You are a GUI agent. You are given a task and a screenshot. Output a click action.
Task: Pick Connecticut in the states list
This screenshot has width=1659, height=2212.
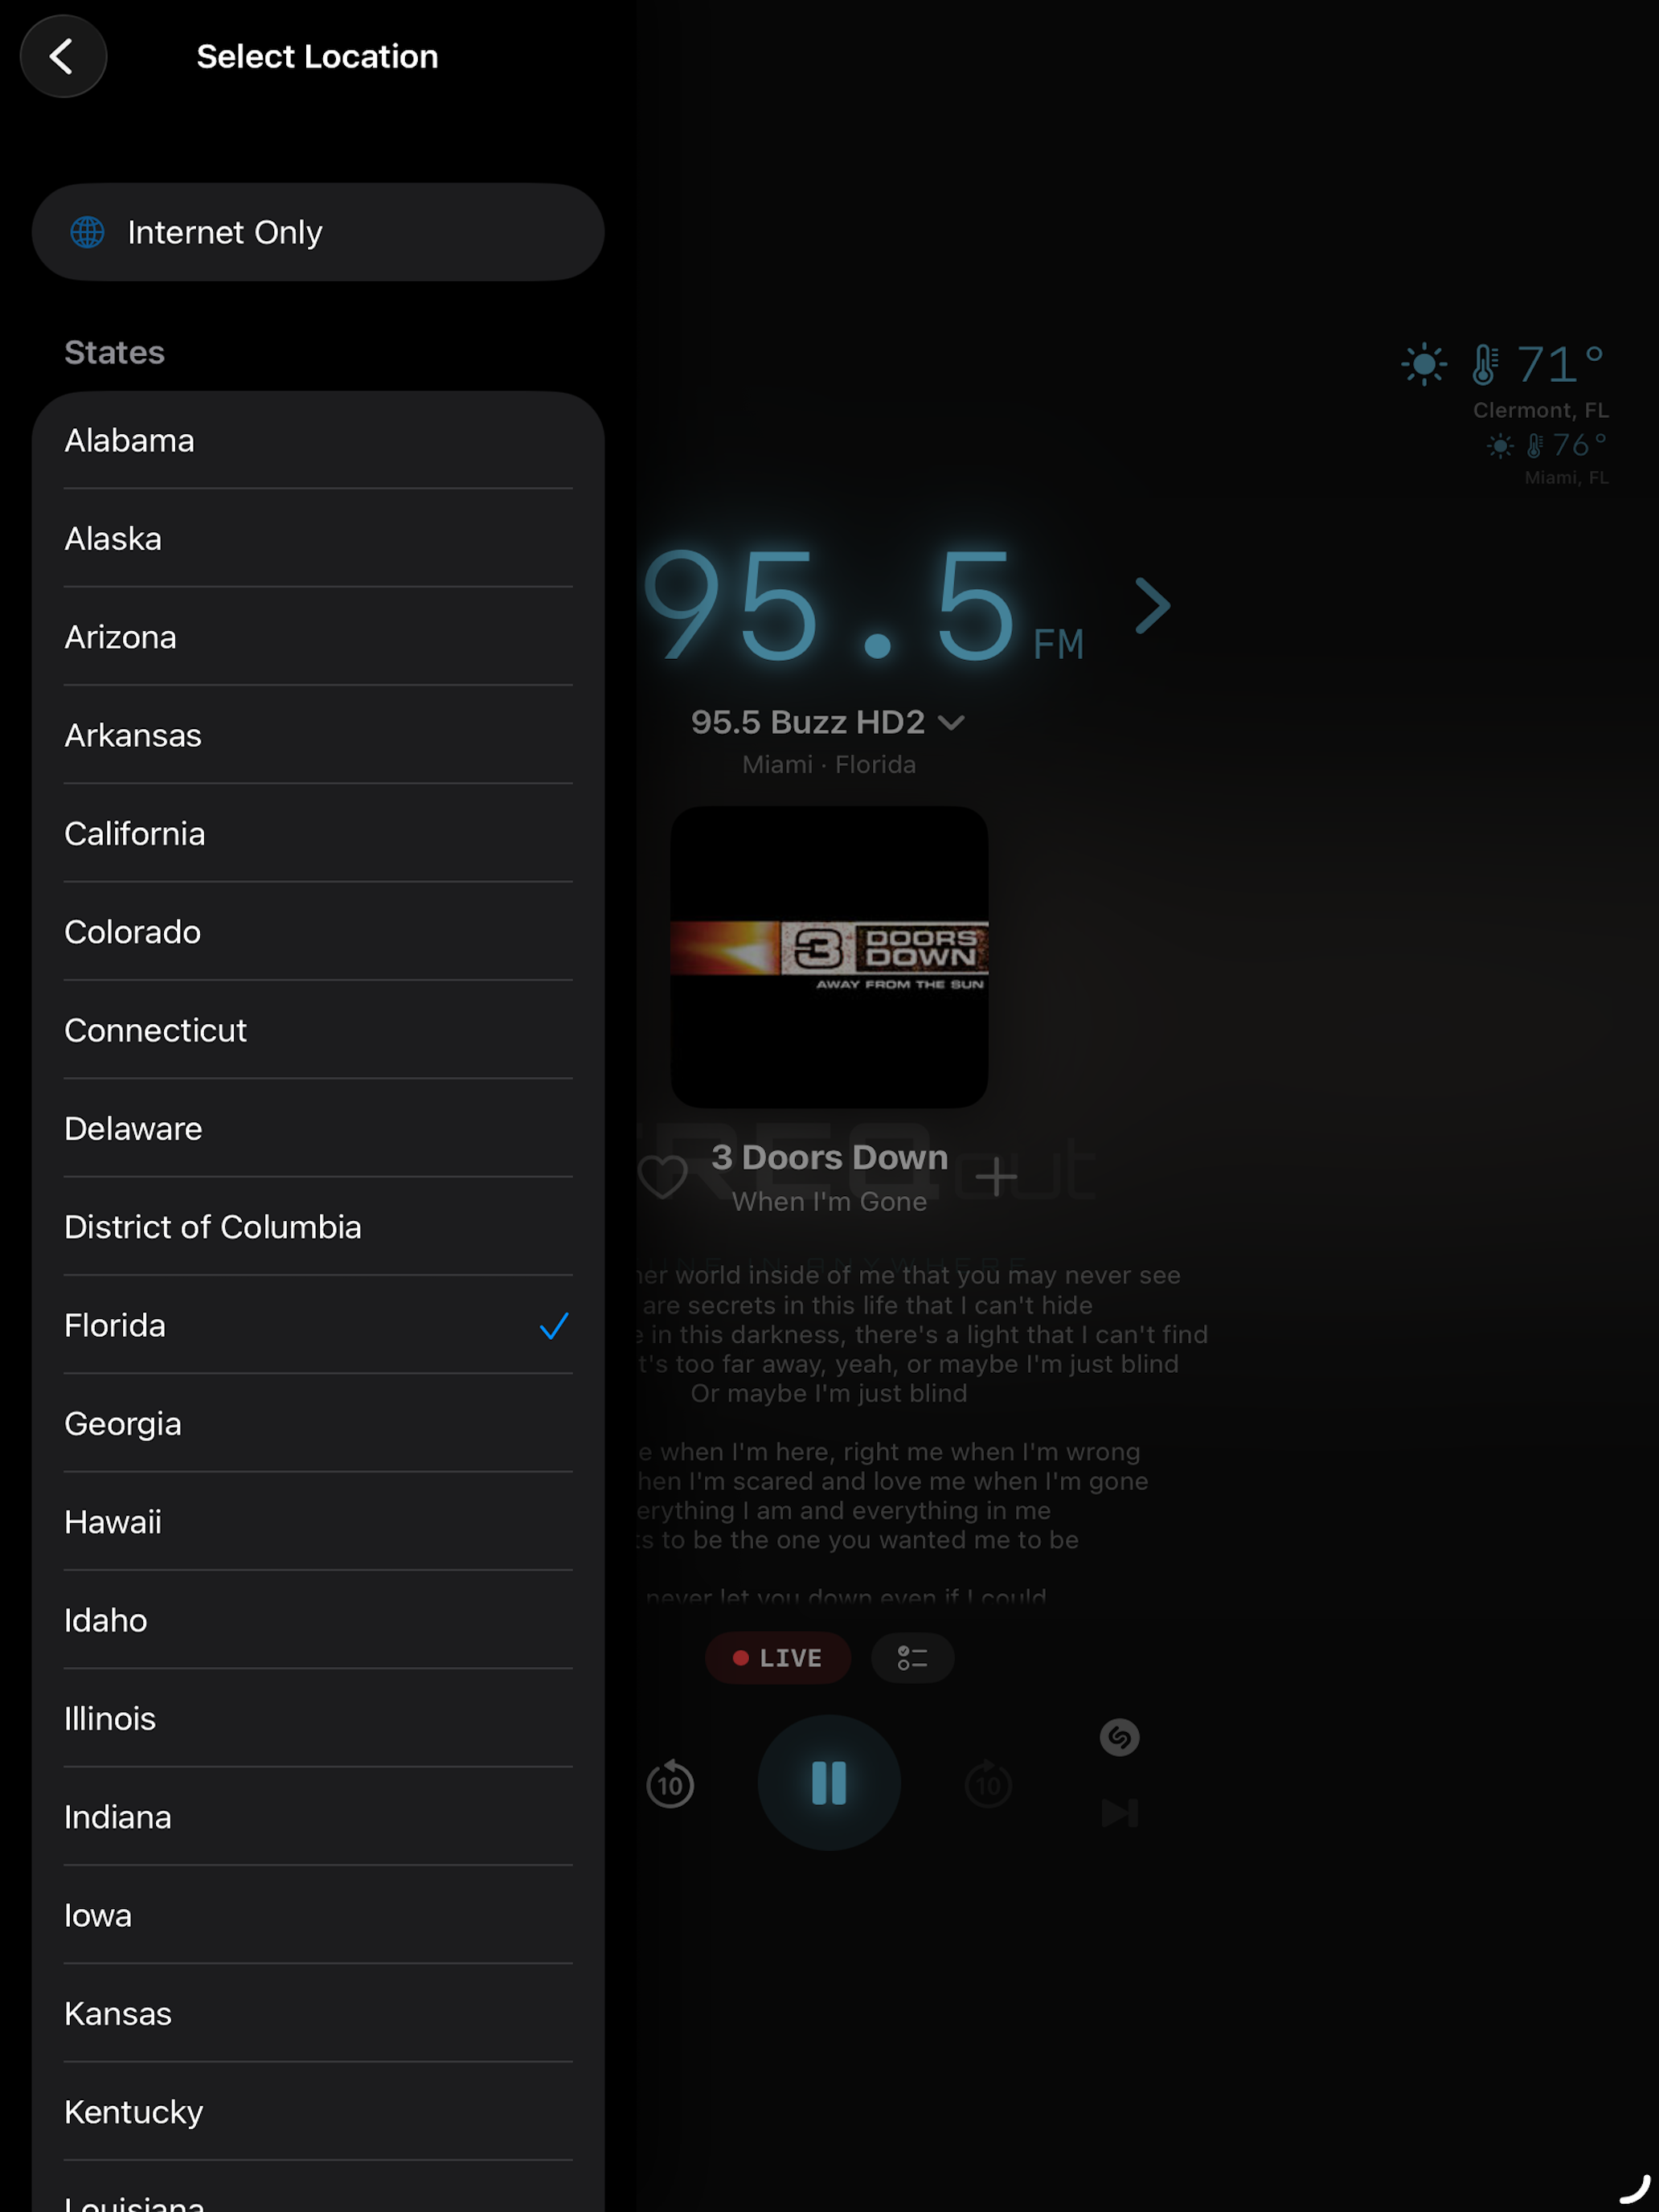point(318,1030)
